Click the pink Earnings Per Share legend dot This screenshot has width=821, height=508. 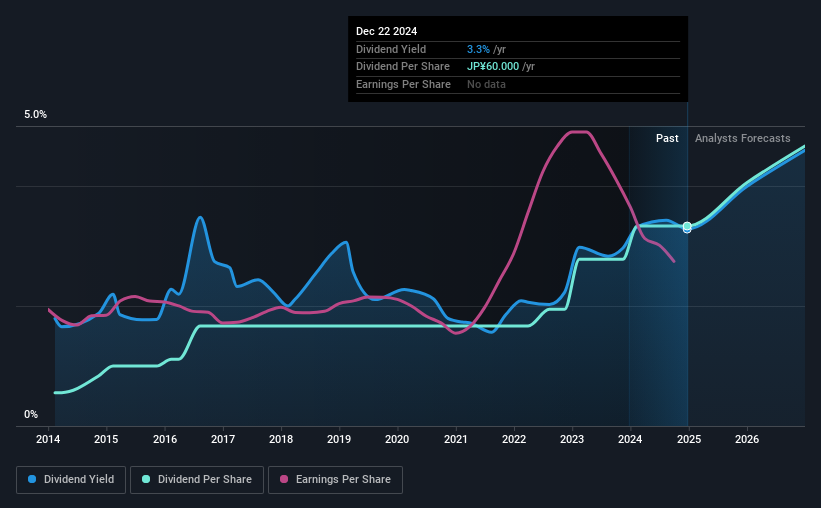pyautogui.click(x=284, y=479)
